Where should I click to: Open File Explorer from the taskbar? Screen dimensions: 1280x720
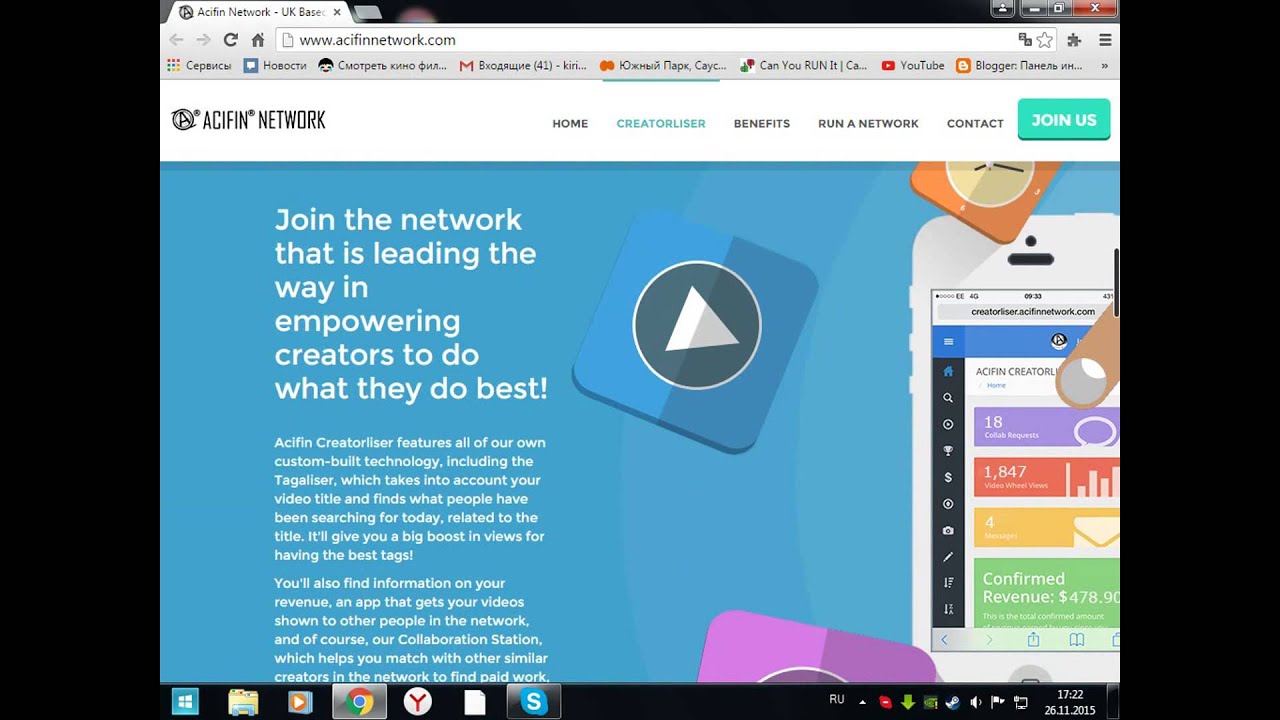243,702
